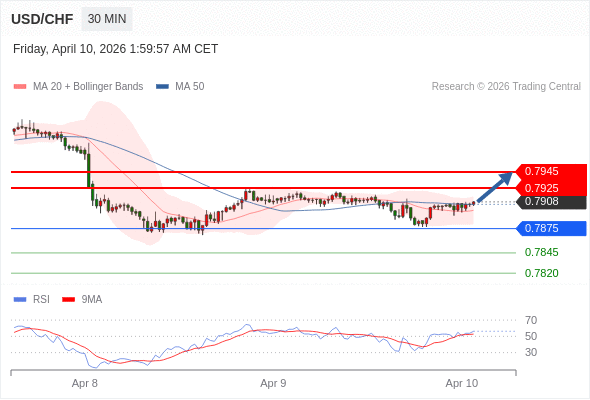The width and height of the screenshot is (590, 400).
Task: Click the Apr 9 date axis label
Action: [x=273, y=383]
